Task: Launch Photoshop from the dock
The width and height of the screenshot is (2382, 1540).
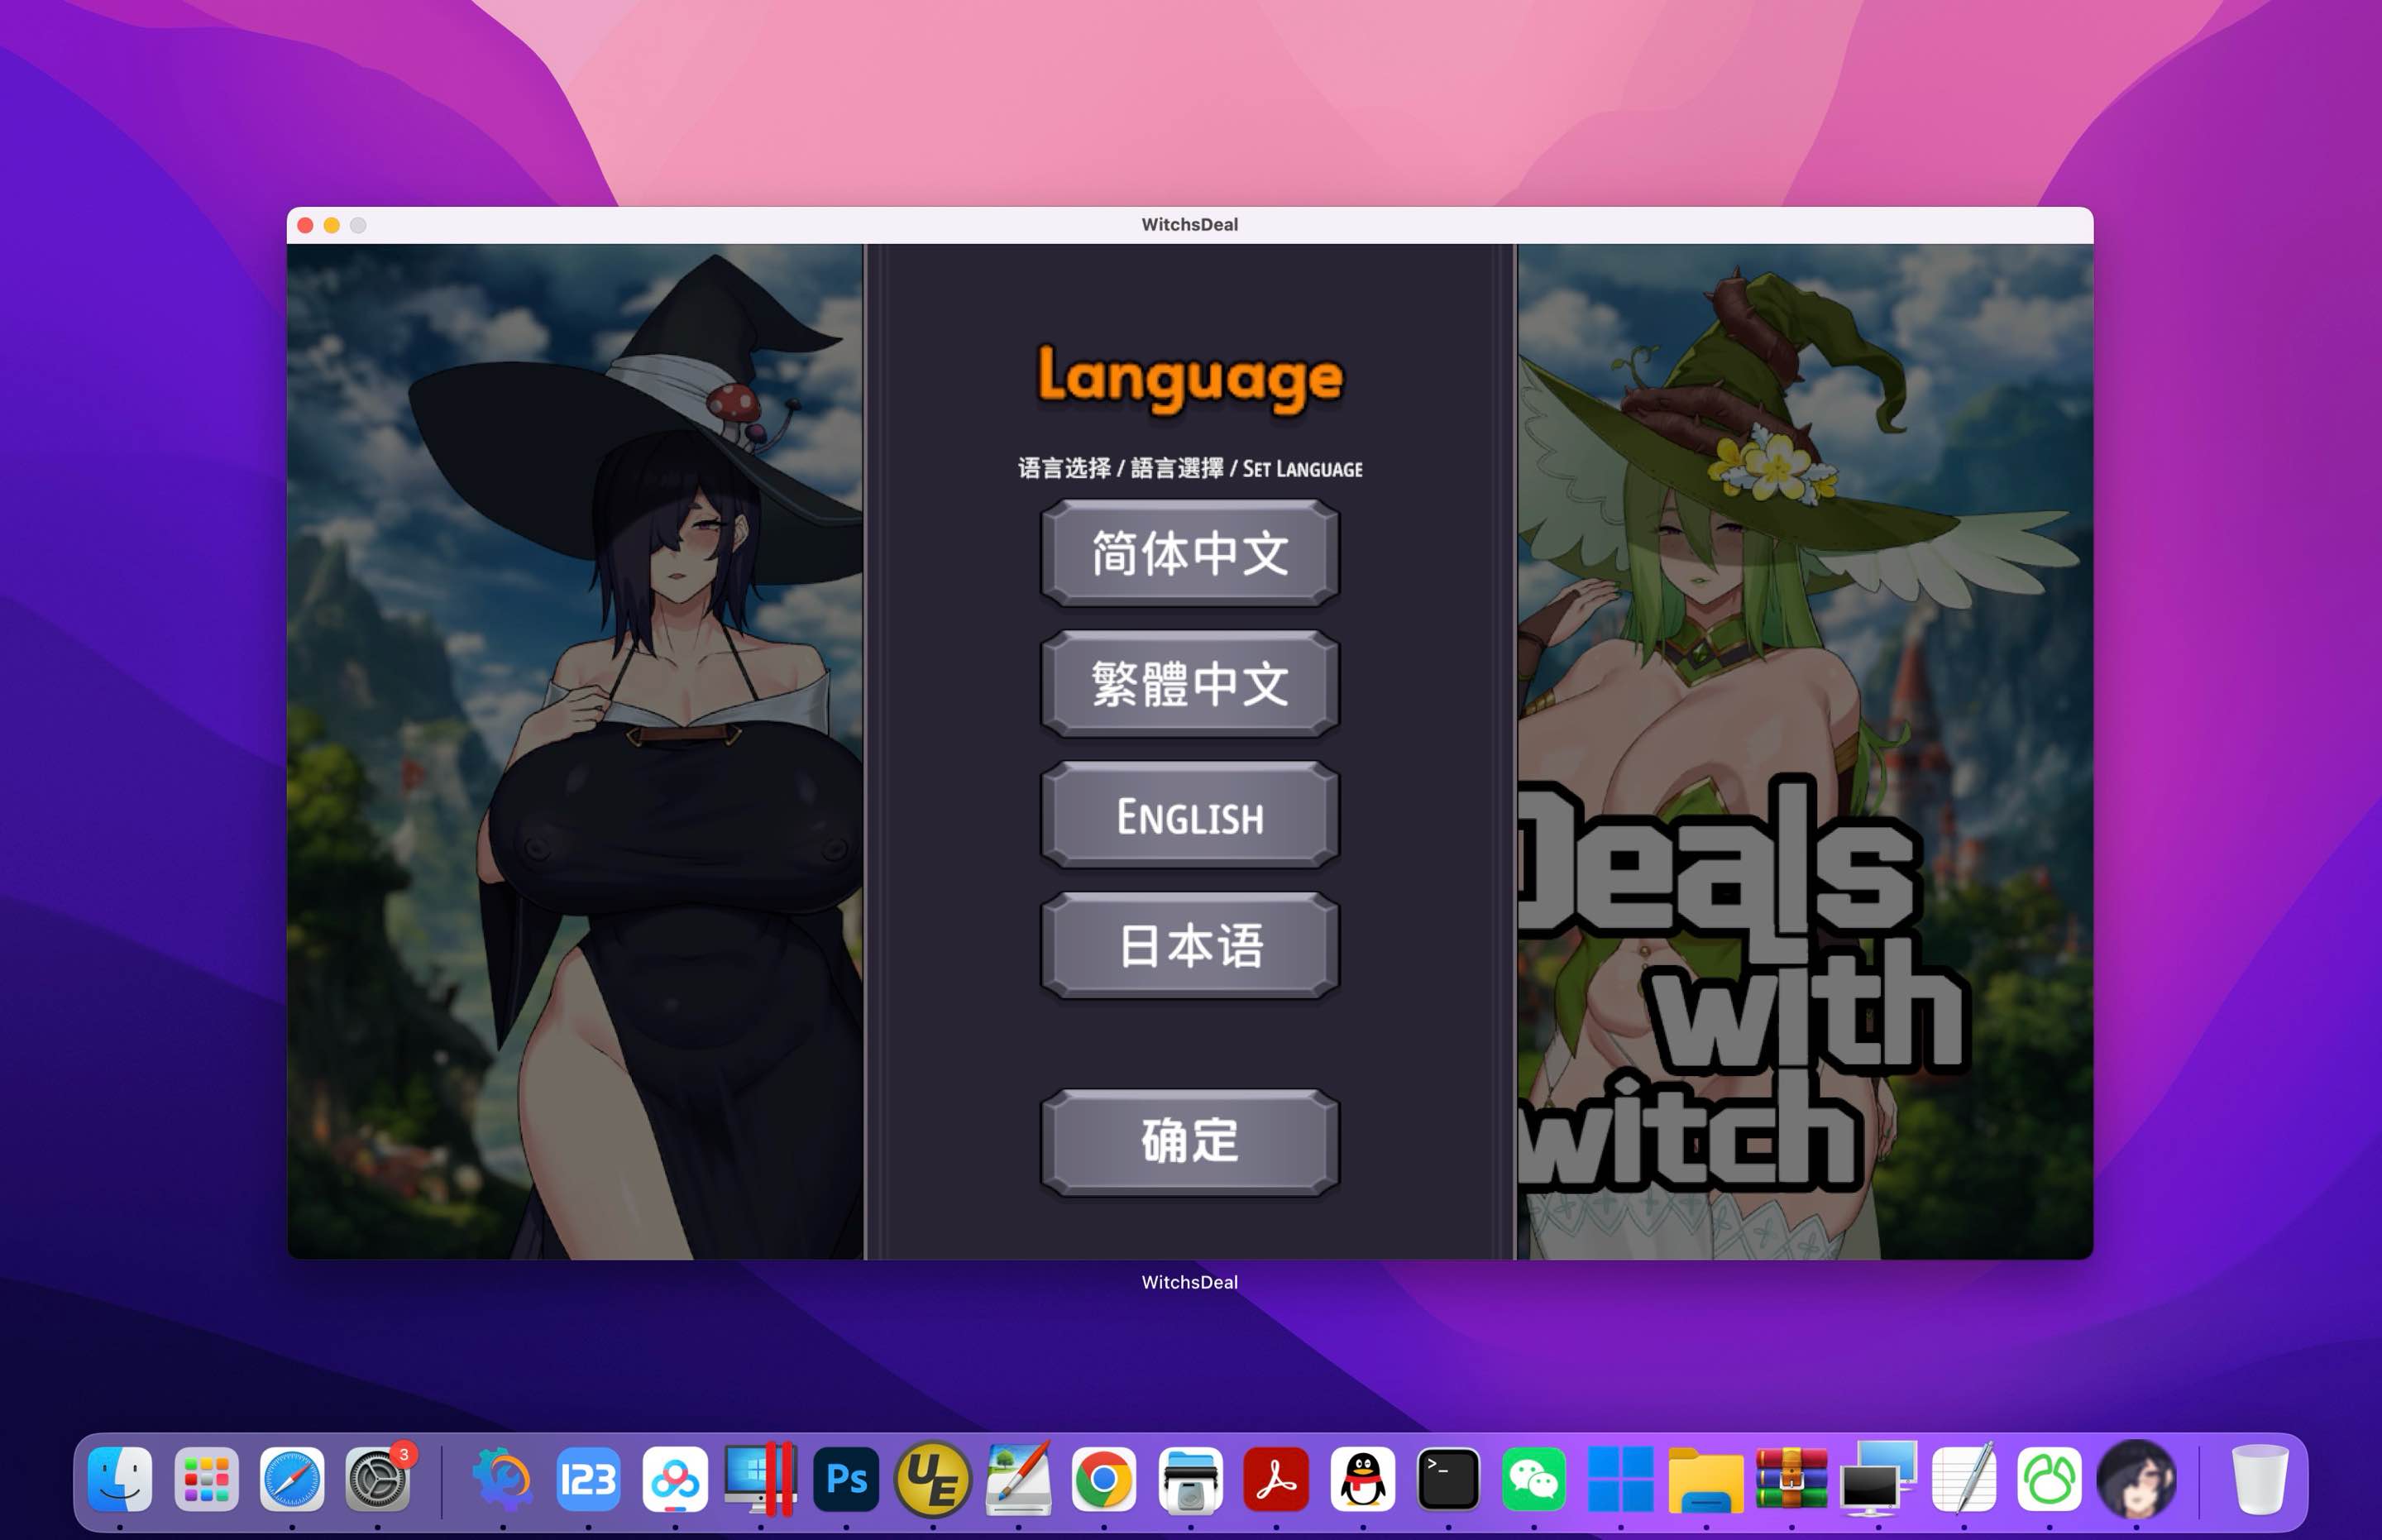Action: (846, 1479)
